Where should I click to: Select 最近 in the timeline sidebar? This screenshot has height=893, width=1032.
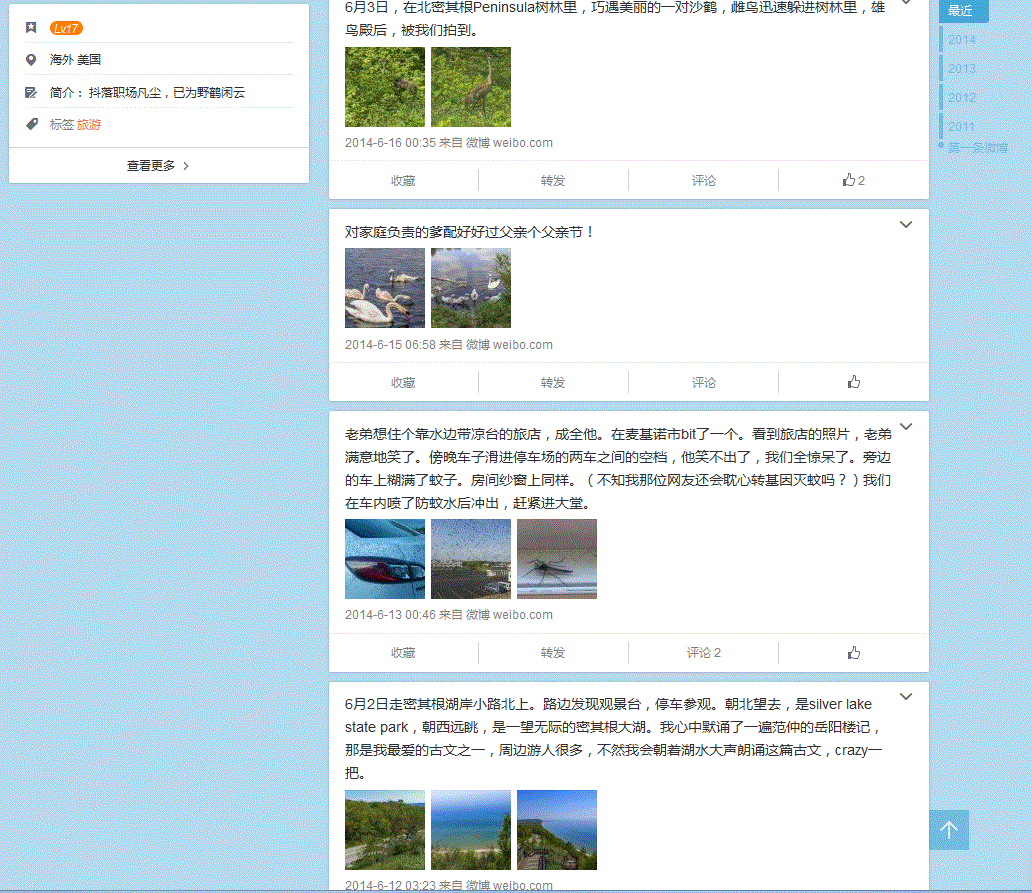click(962, 11)
